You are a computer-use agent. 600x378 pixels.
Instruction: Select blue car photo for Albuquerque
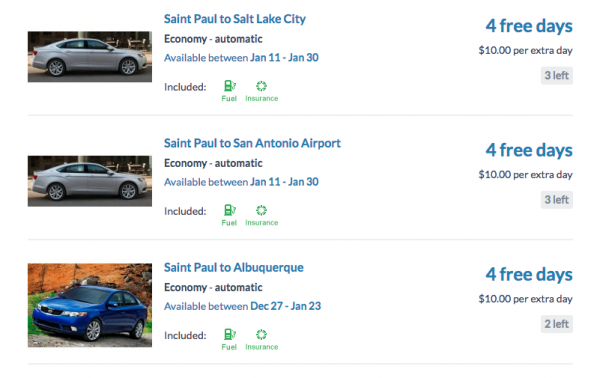pos(90,305)
